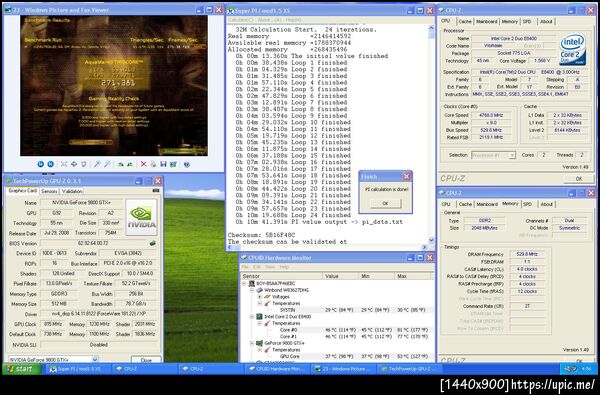Collapse the GeForce 9800 GTX+ node
This screenshot has width=600, height=395.
point(252,343)
